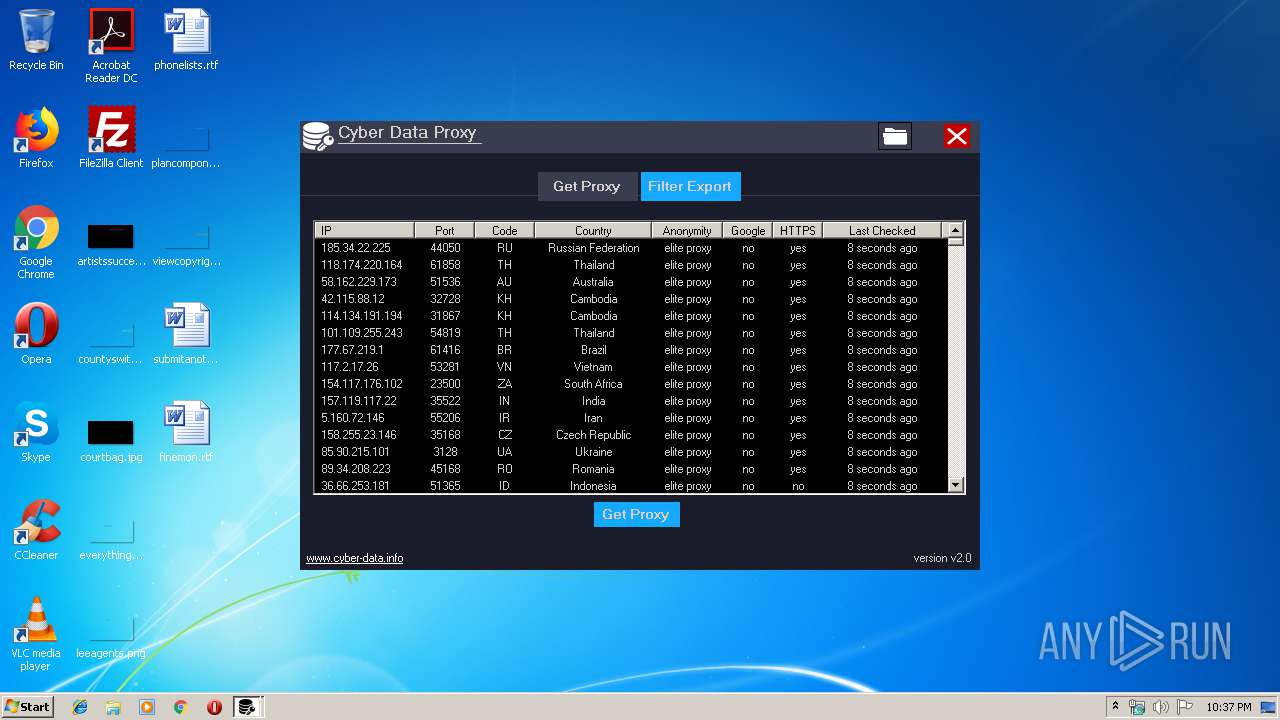Open the Firefox desktop shortcut
This screenshot has height=720, width=1280.
pyautogui.click(x=36, y=138)
